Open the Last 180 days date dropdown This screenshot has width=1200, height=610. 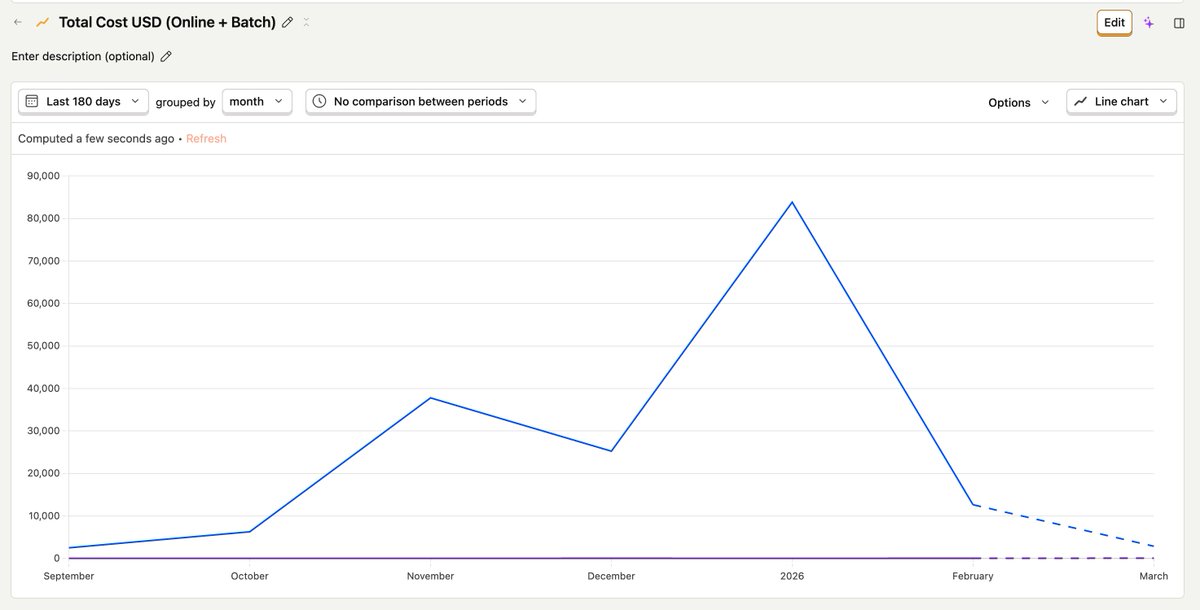(83, 102)
